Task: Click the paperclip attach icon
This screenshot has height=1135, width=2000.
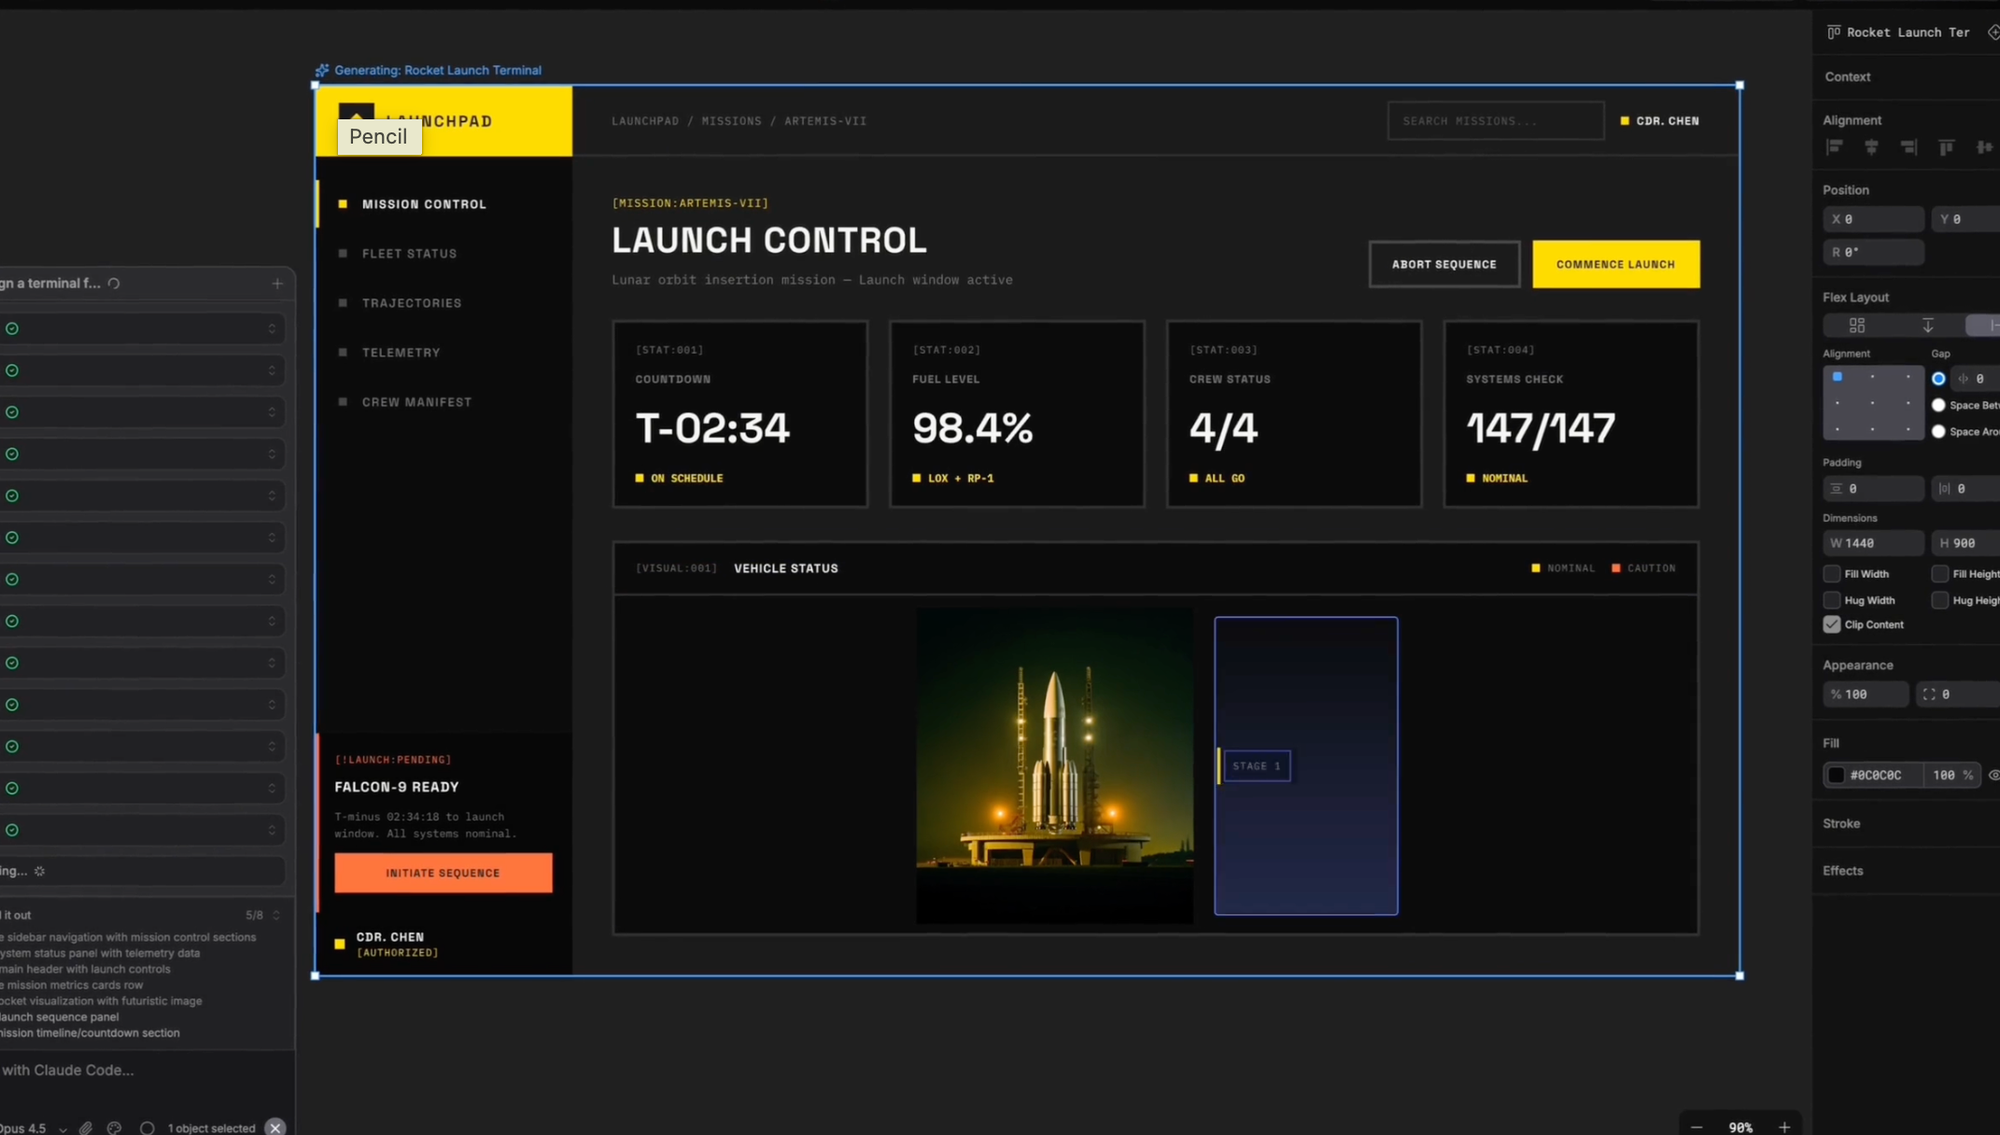Action: [86, 1128]
